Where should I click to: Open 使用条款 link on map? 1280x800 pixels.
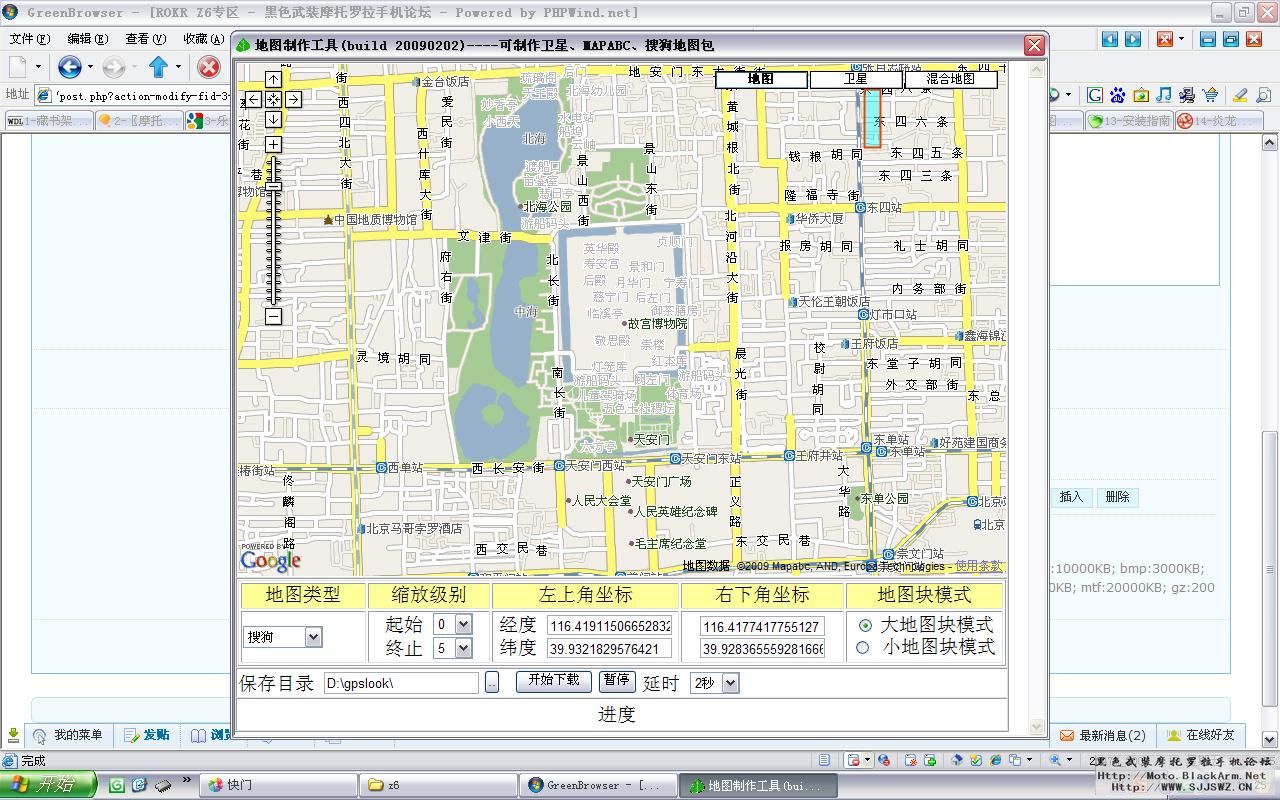click(x=979, y=566)
